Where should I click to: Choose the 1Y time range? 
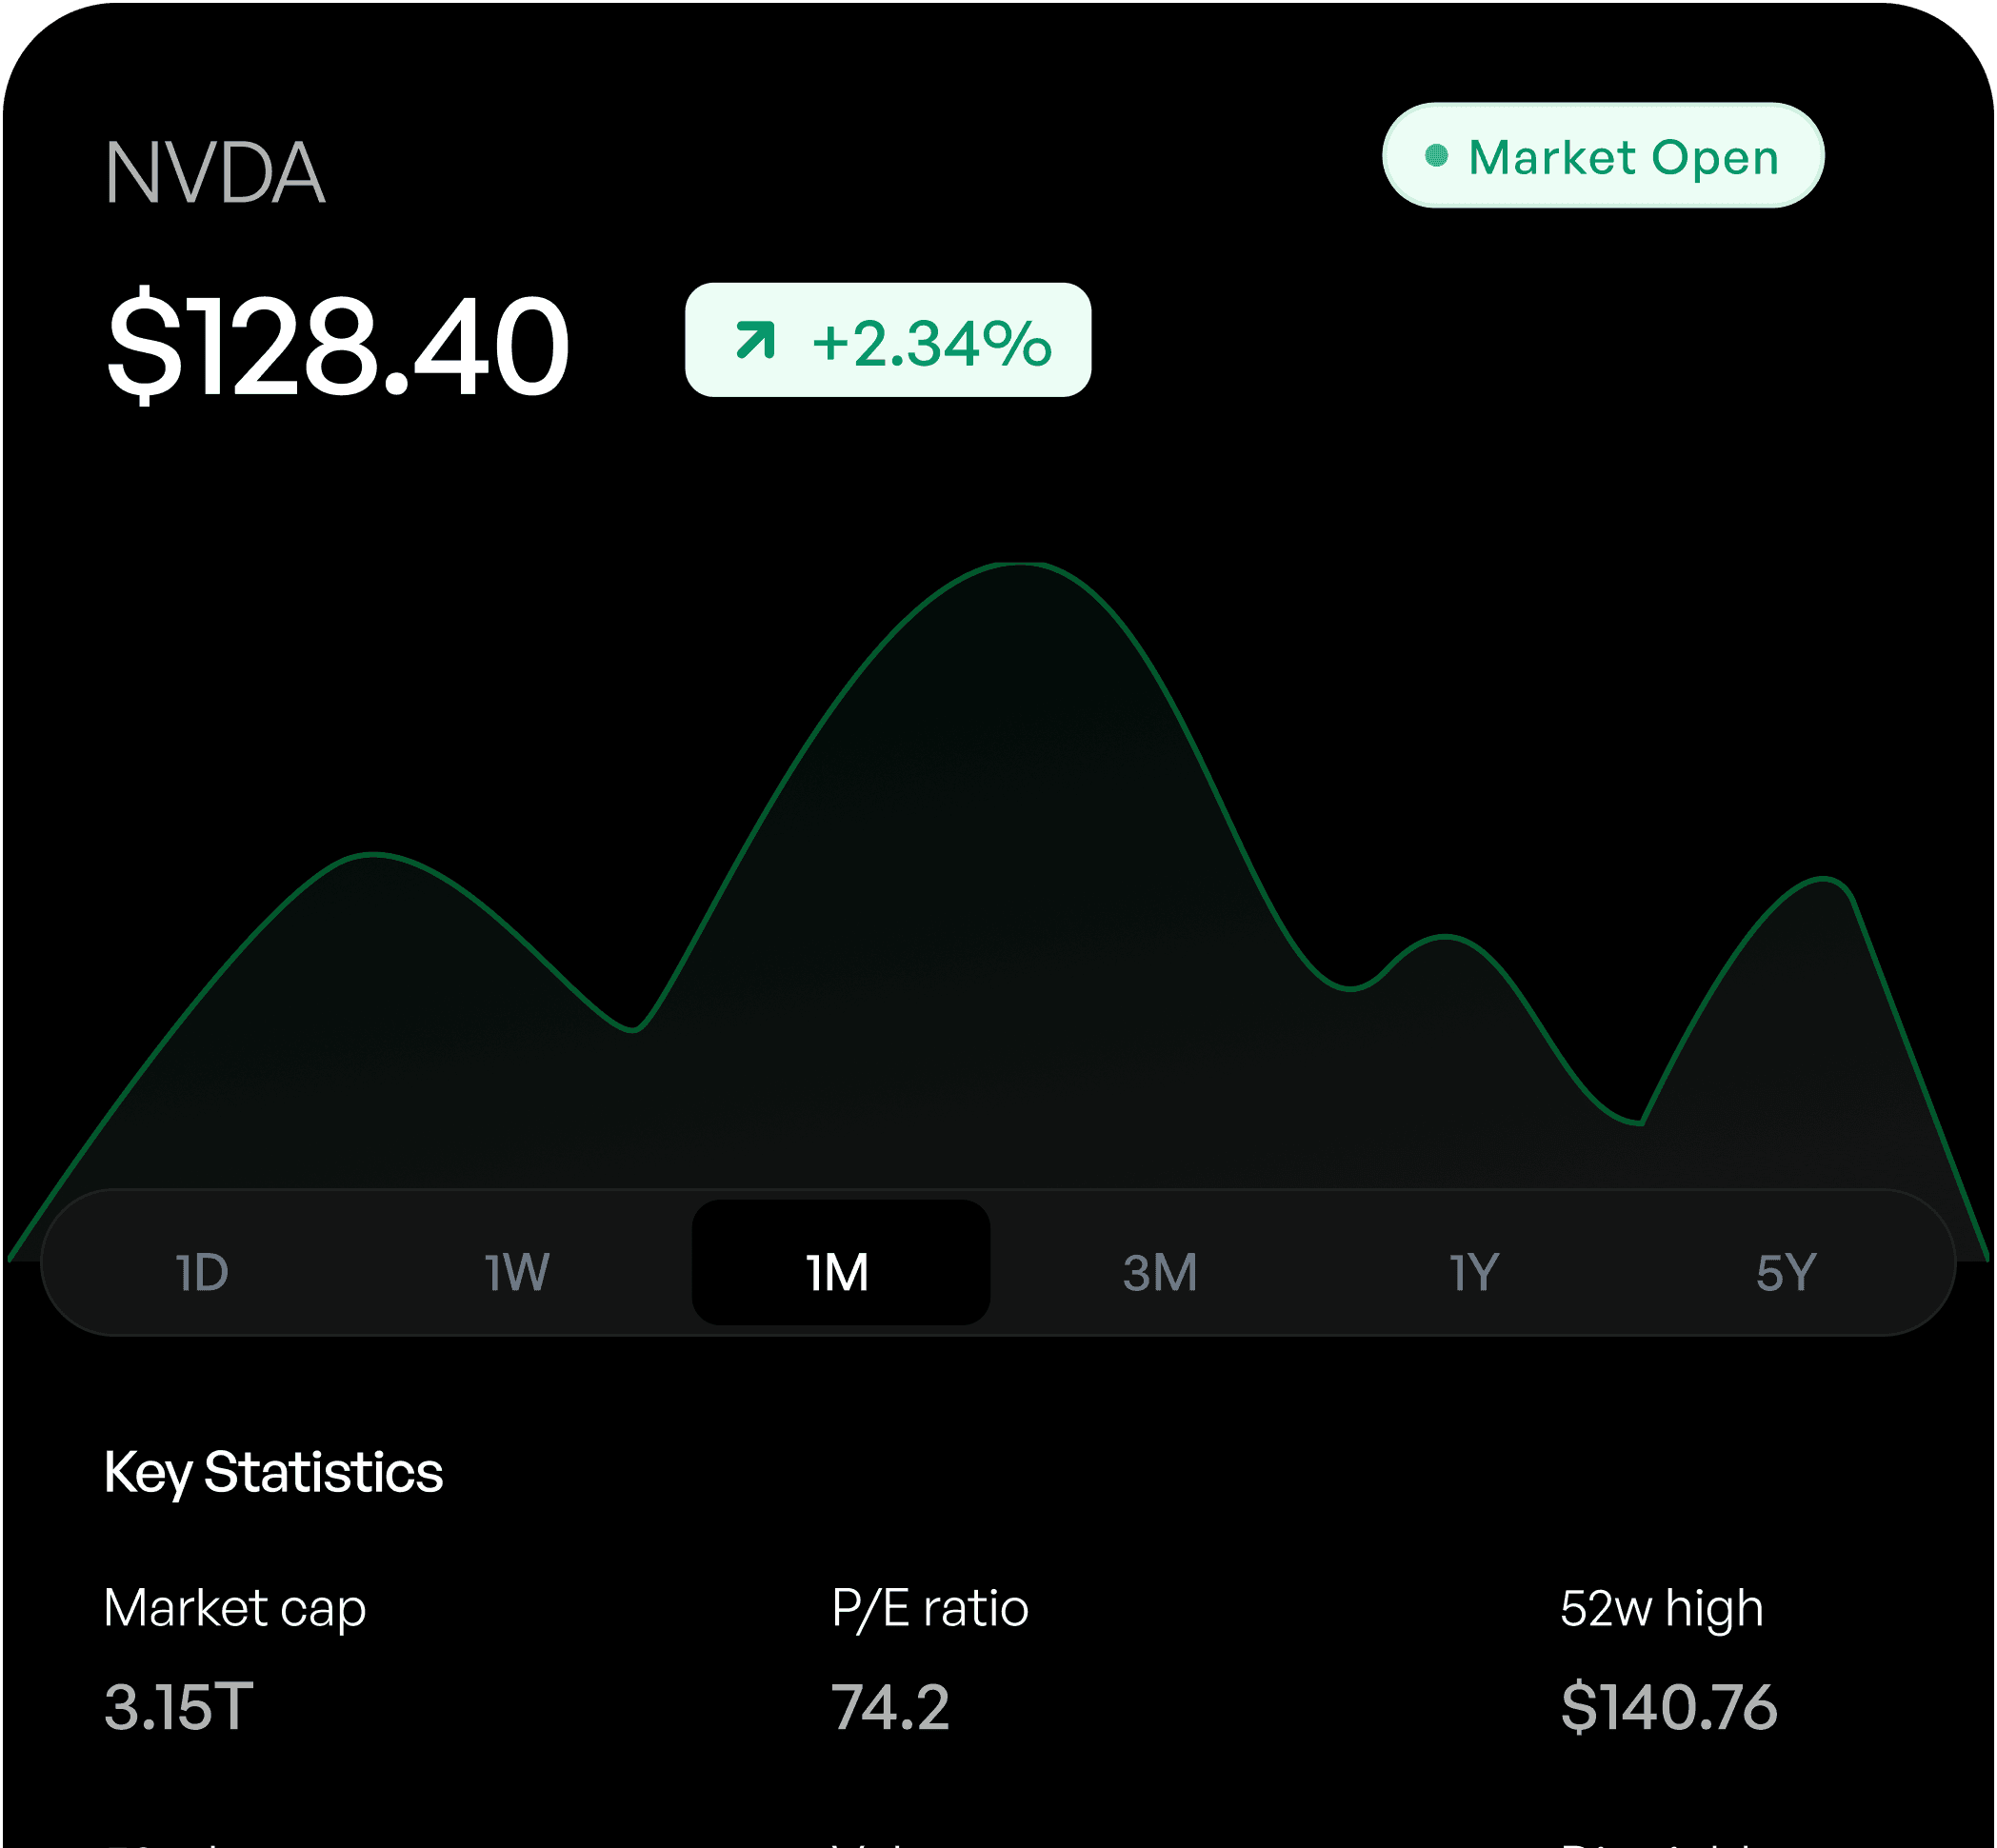coord(1474,1273)
